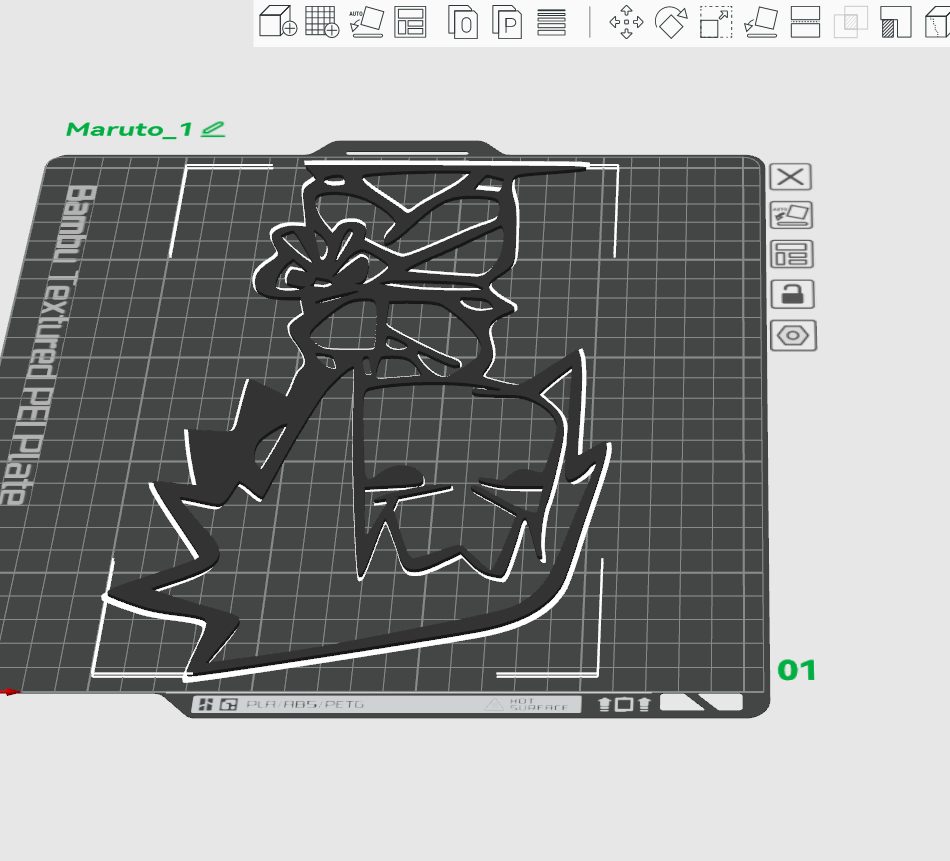Run Auto orient from the top toolbar
The height and width of the screenshot is (861, 950).
tap(367, 22)
